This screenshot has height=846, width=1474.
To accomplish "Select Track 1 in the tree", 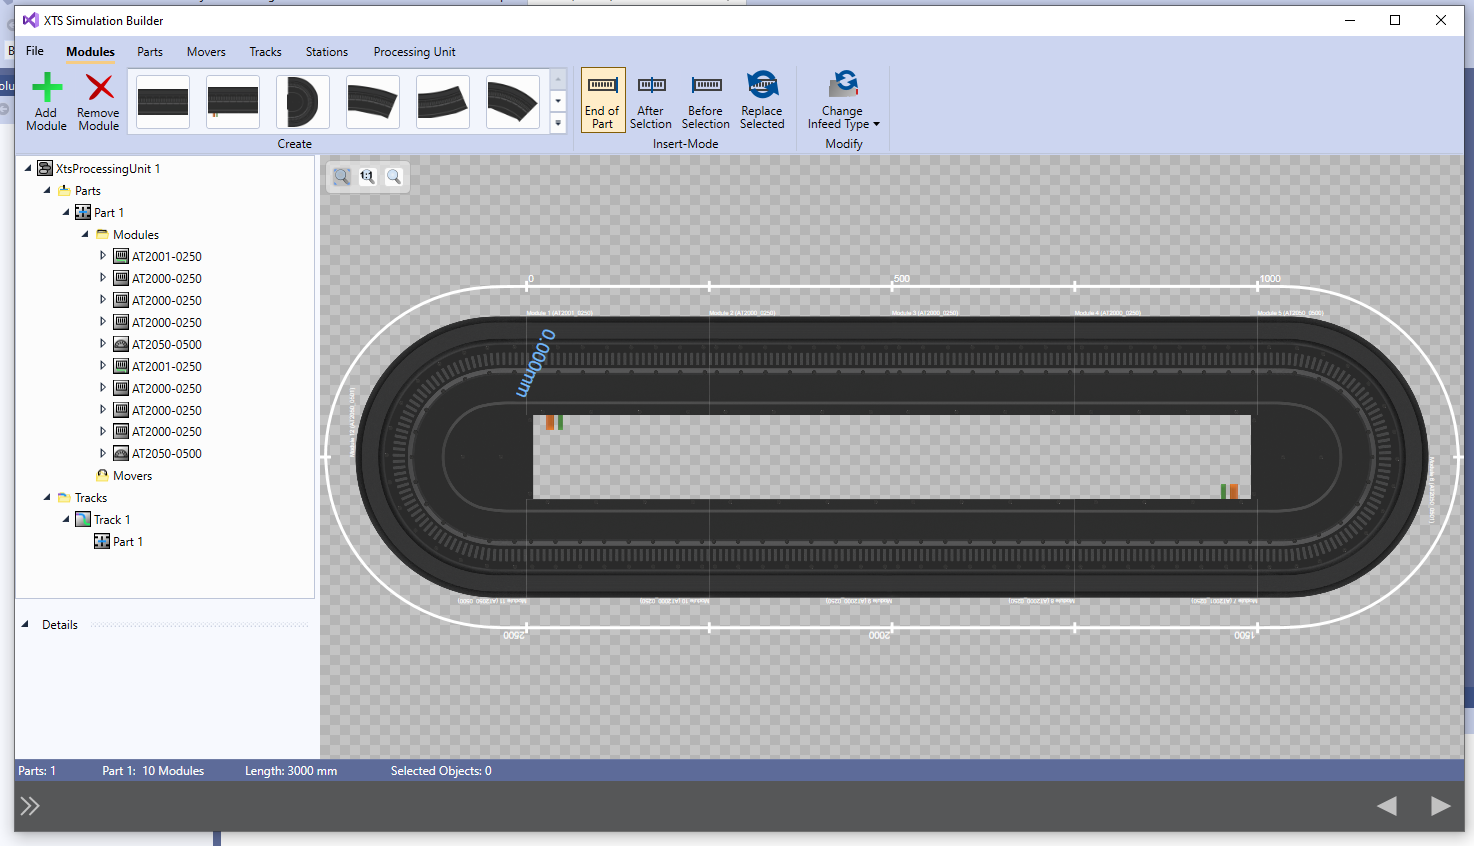I will tap(103, 520).
